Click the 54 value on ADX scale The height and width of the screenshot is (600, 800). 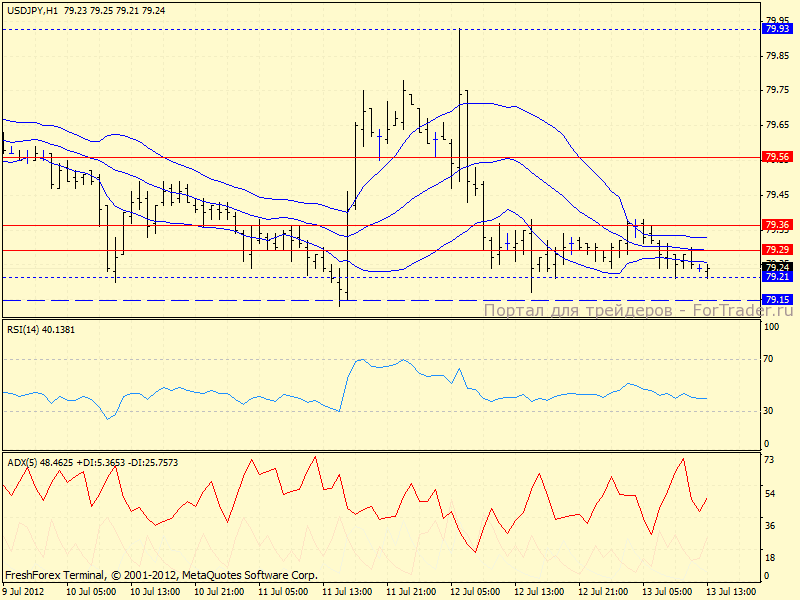coord(770,494)
